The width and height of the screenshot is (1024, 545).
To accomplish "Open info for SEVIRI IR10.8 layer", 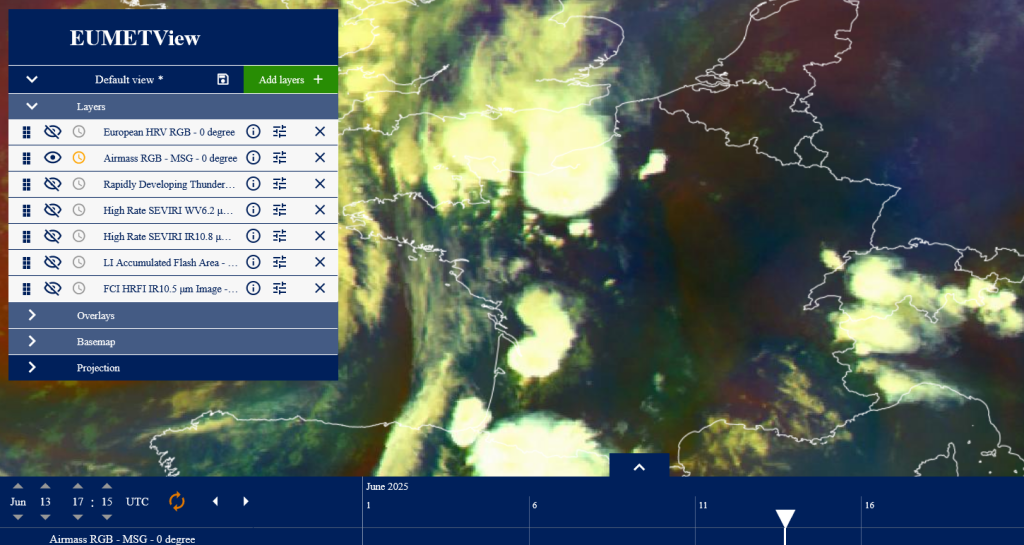I will [253, 236].
